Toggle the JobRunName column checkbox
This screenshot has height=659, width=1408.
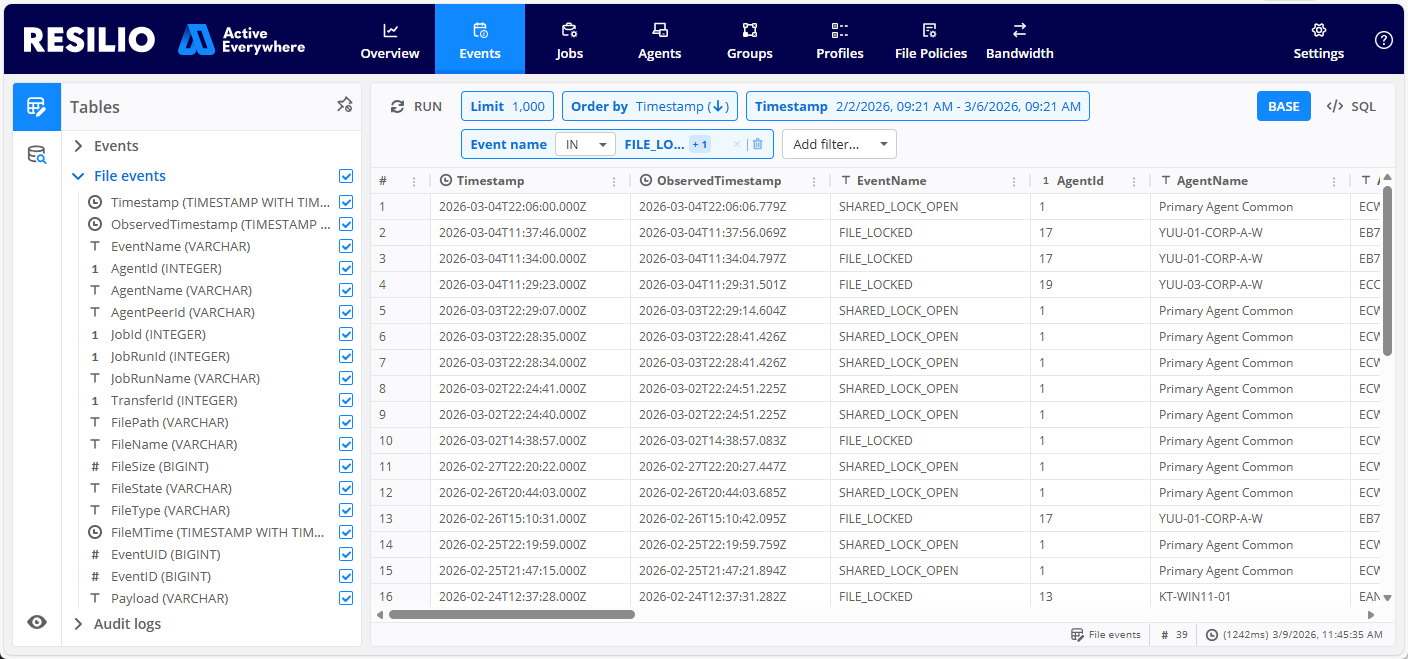tap(346, 378)
